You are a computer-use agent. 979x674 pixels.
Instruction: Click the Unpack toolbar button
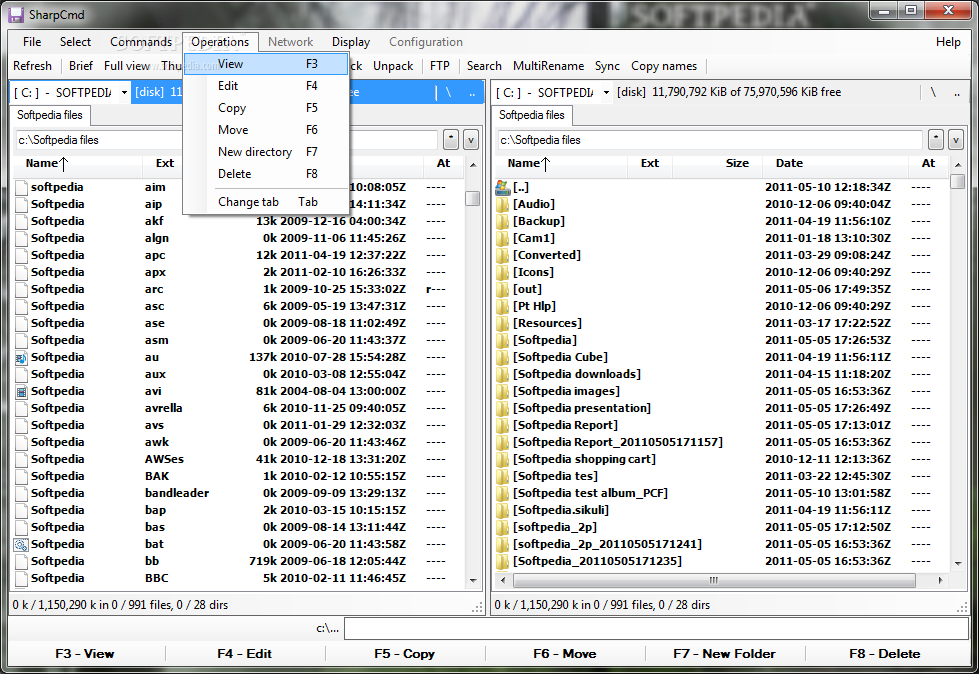point(393,66)
